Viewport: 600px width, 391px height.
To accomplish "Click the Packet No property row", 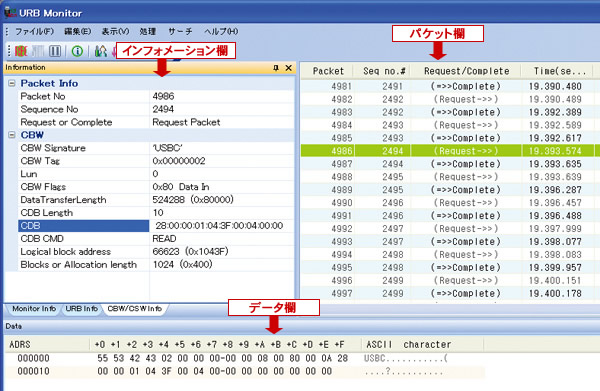I will tap(156, 96).
